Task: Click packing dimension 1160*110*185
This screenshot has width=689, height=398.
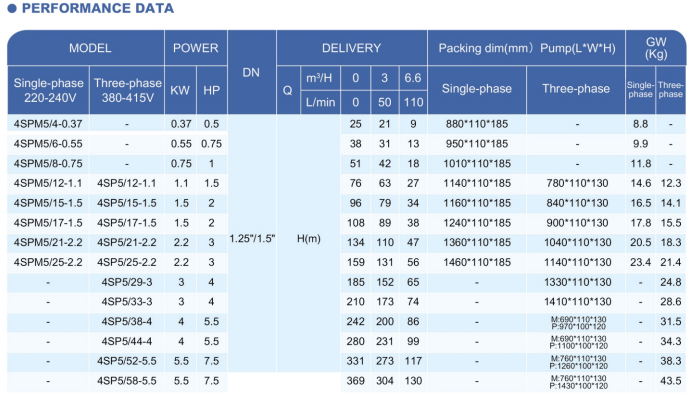Action: coord(477,203)
